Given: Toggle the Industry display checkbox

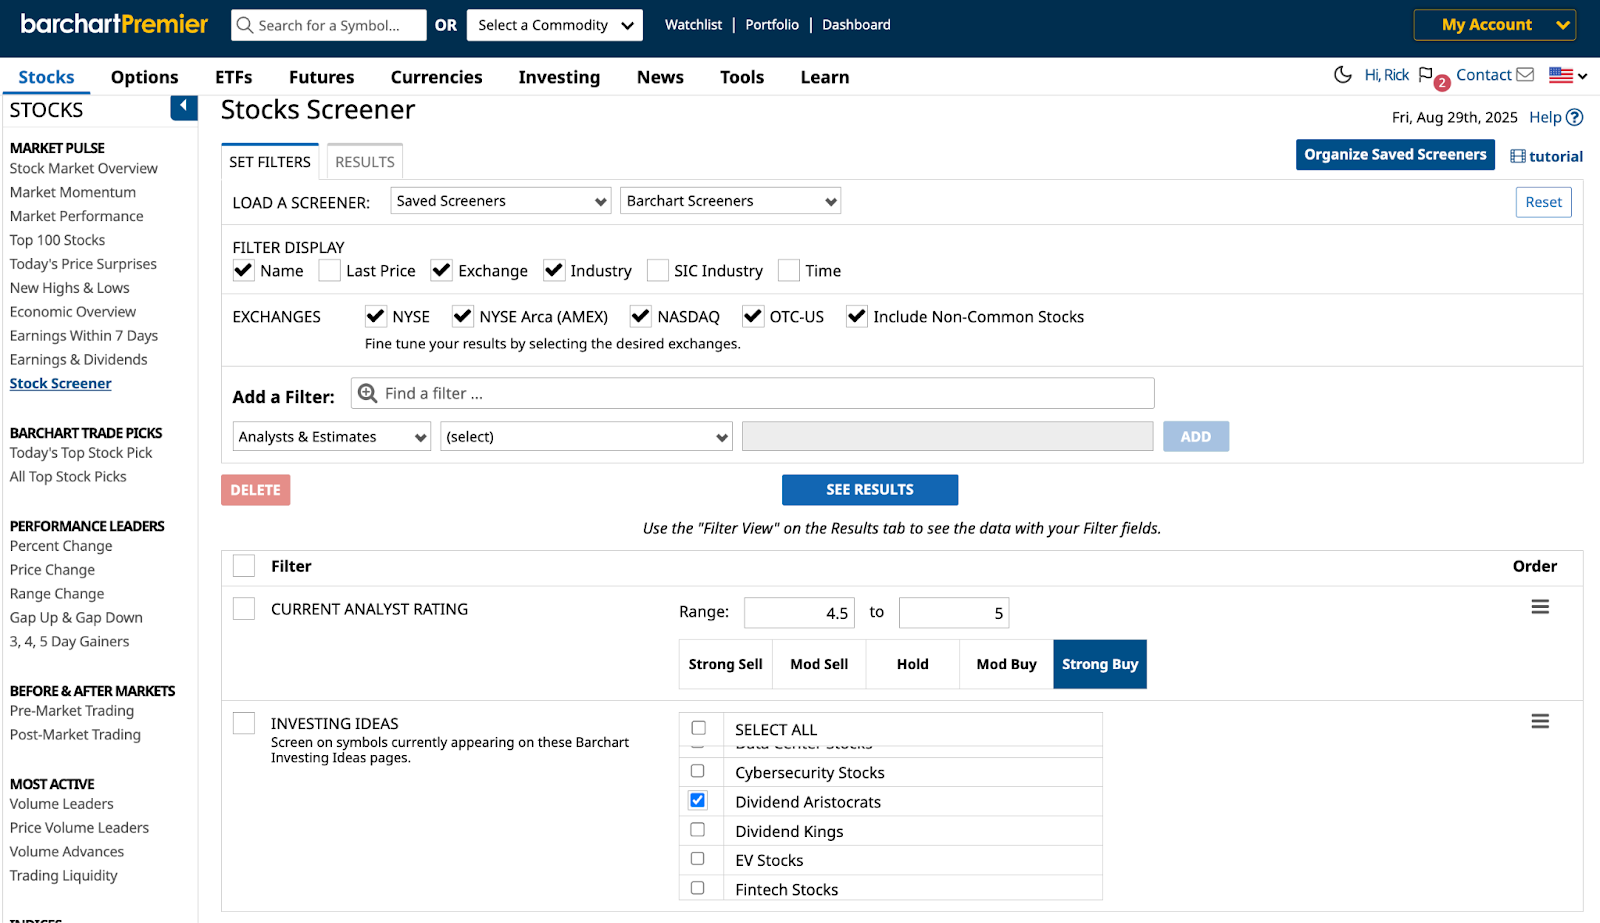Looking at the screenshot, I should (x=554, y=270).
